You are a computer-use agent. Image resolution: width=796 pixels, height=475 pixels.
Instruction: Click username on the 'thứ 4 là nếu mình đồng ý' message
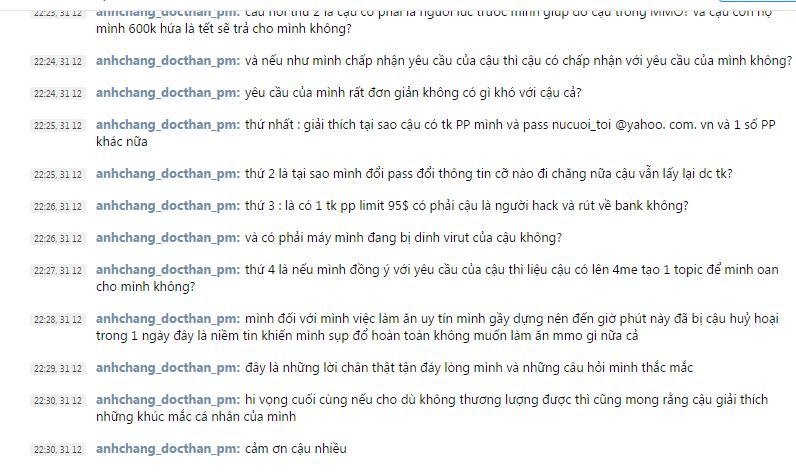pyautogui.click(x=168, y=270)
